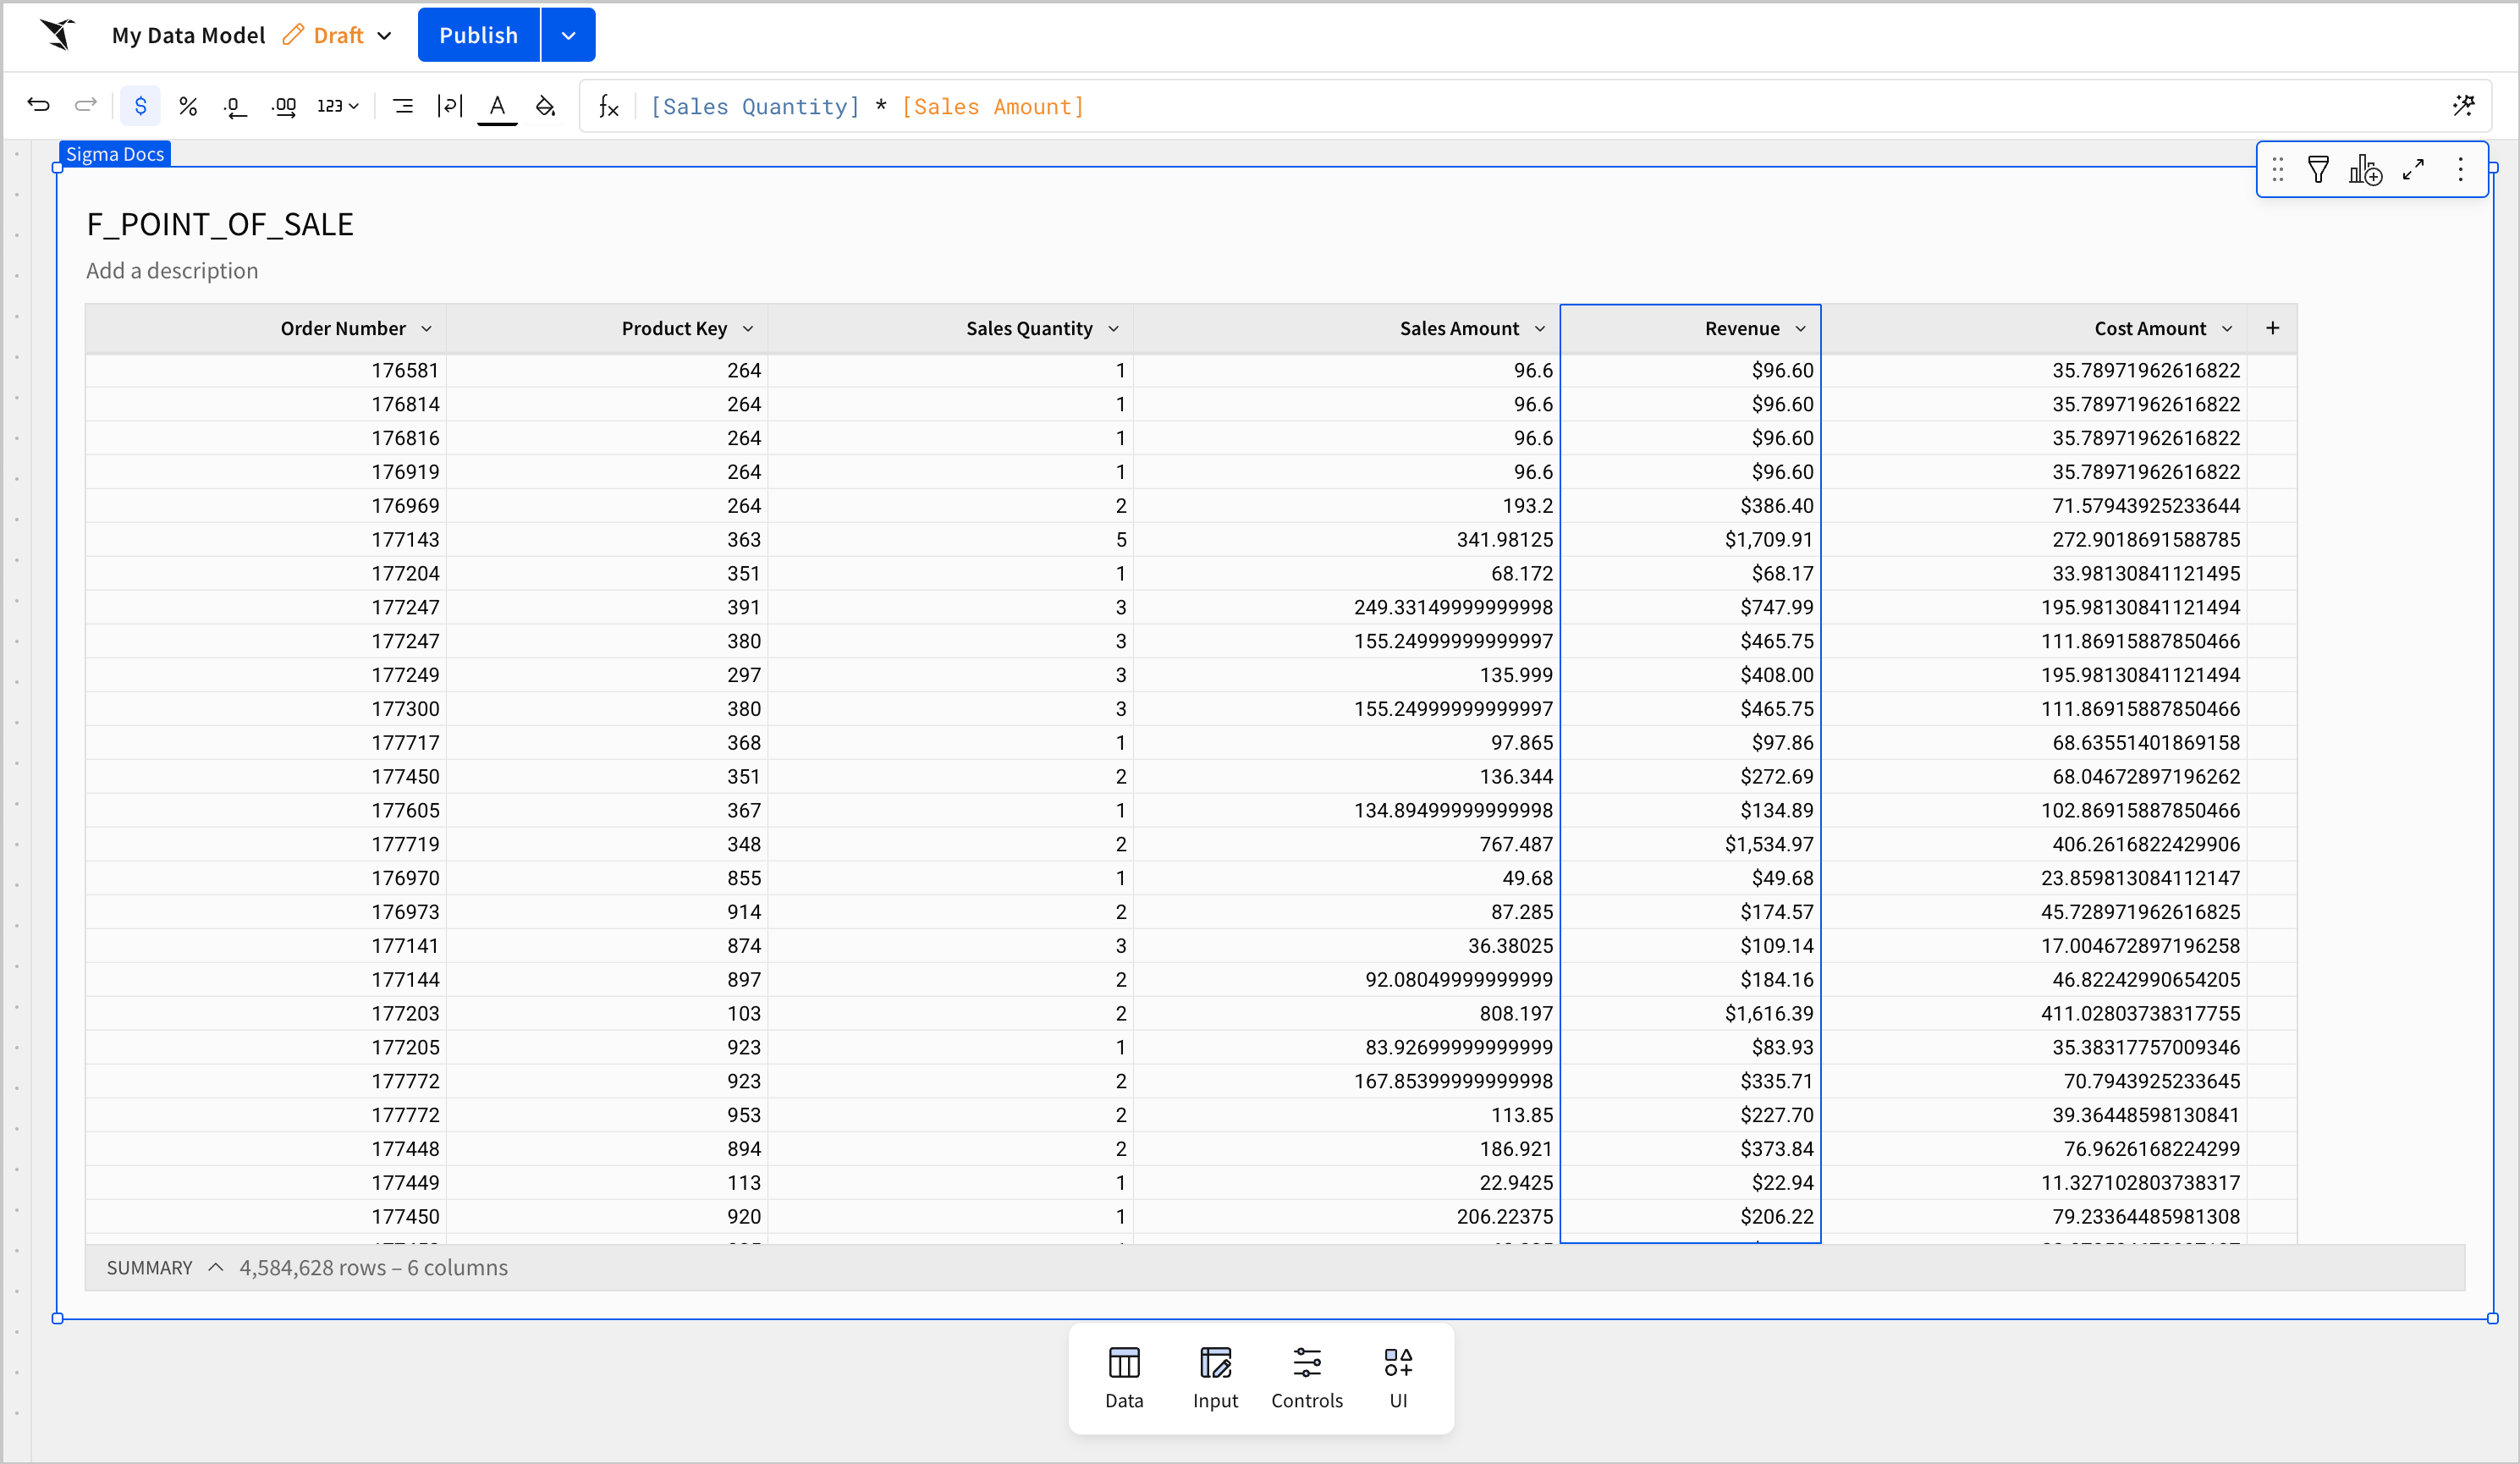Screen dimensions: 2520x1464
Task: Open the table more options menu
Action: point(2461,170)
